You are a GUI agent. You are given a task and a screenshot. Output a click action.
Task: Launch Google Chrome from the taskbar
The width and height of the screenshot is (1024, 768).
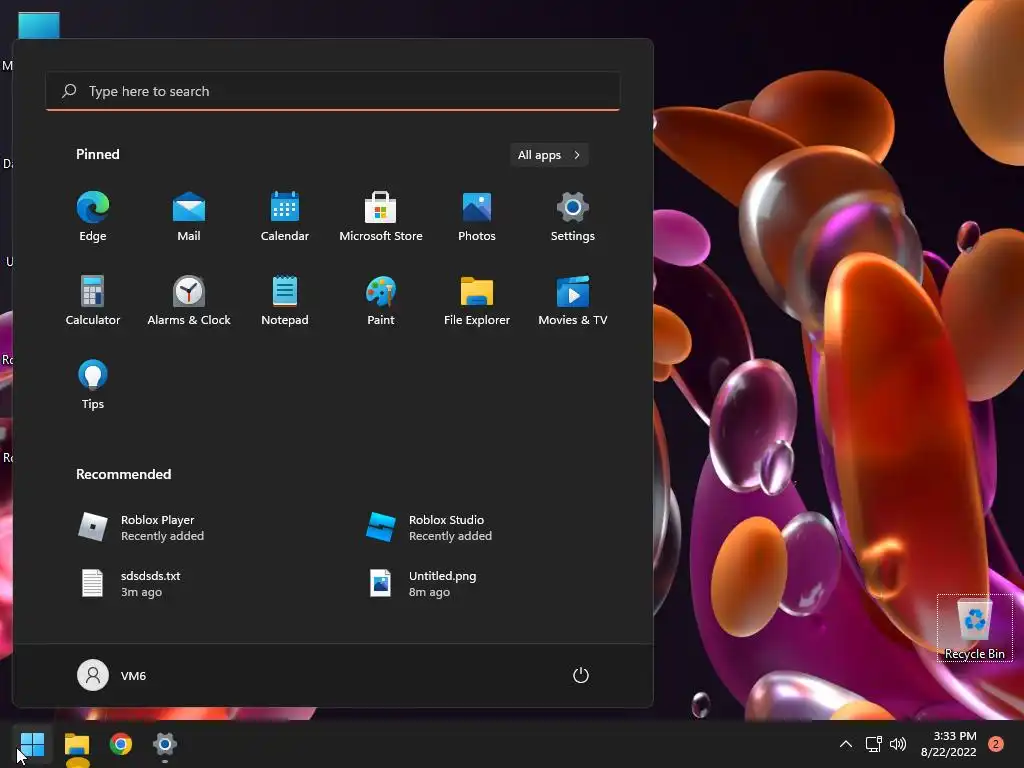[x=121, y=744]
